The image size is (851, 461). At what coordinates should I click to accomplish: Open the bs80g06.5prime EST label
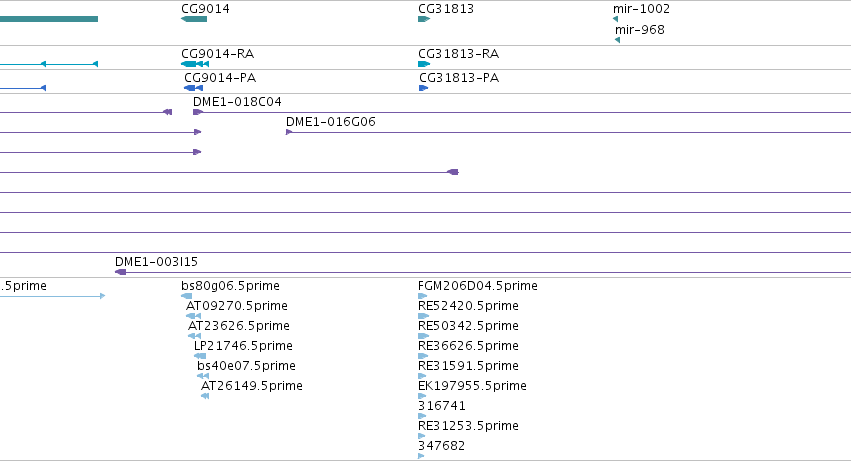click(x=230, y=286)
